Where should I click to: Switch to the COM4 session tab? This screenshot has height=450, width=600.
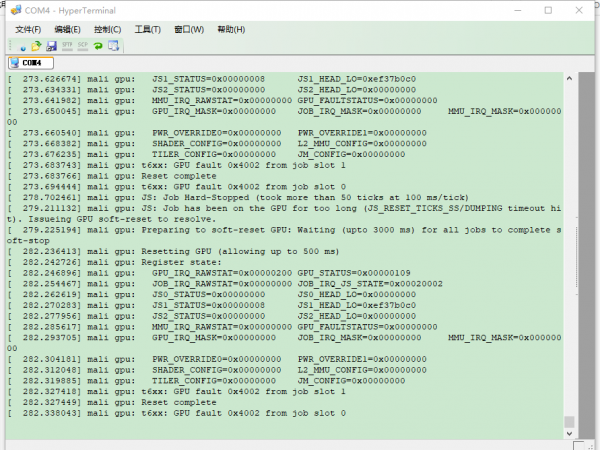click(29, 62)
